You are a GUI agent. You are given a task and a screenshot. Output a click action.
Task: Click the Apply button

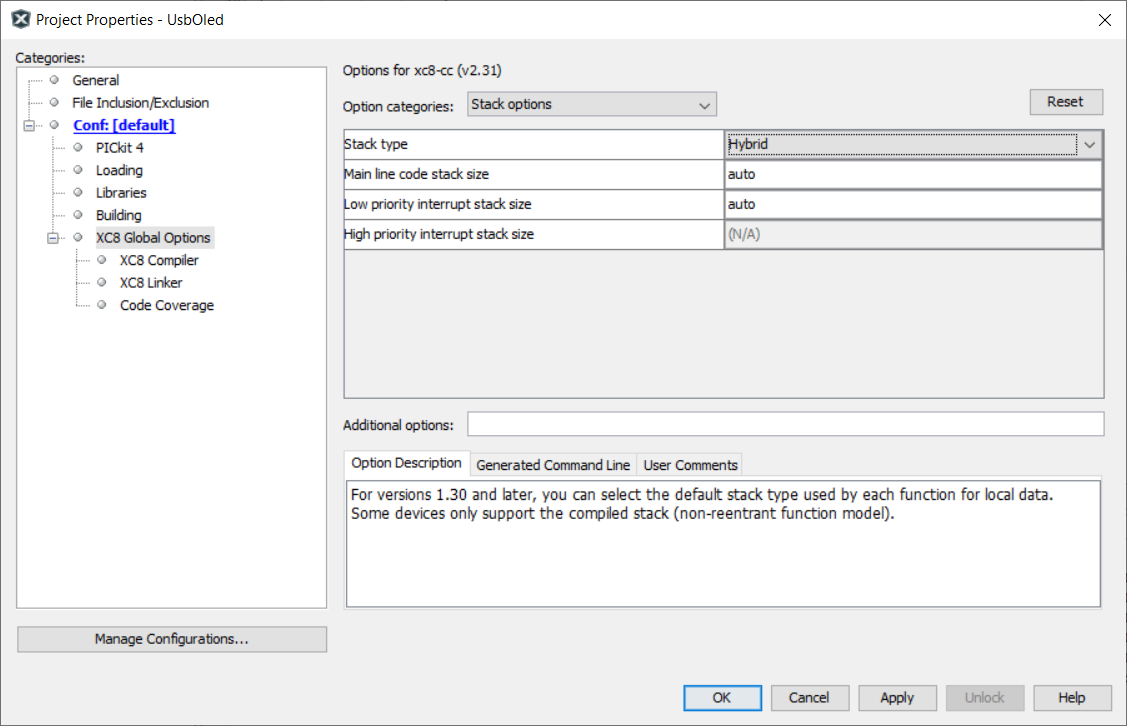pyautogui.click(x=896, y=698)
